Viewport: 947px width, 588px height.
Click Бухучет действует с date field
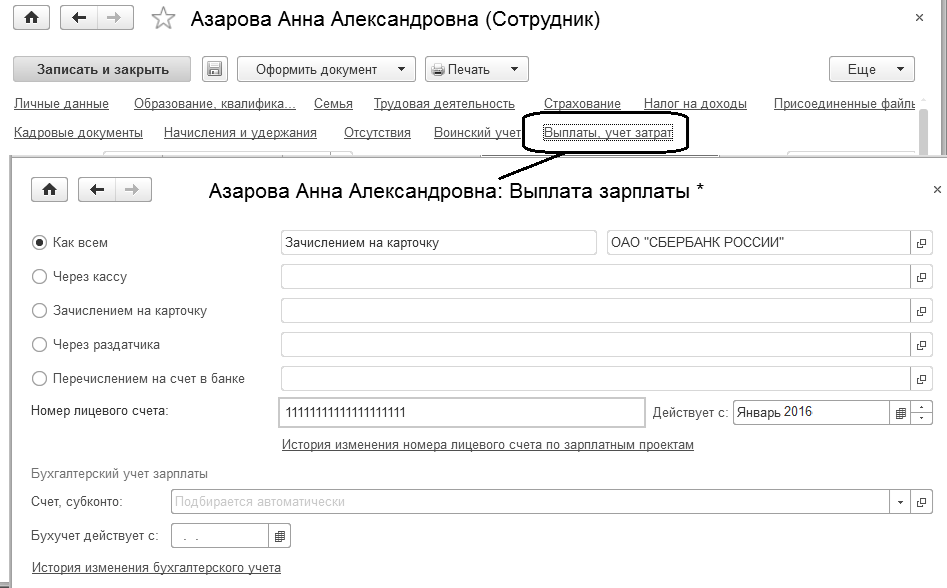[220, 536]
